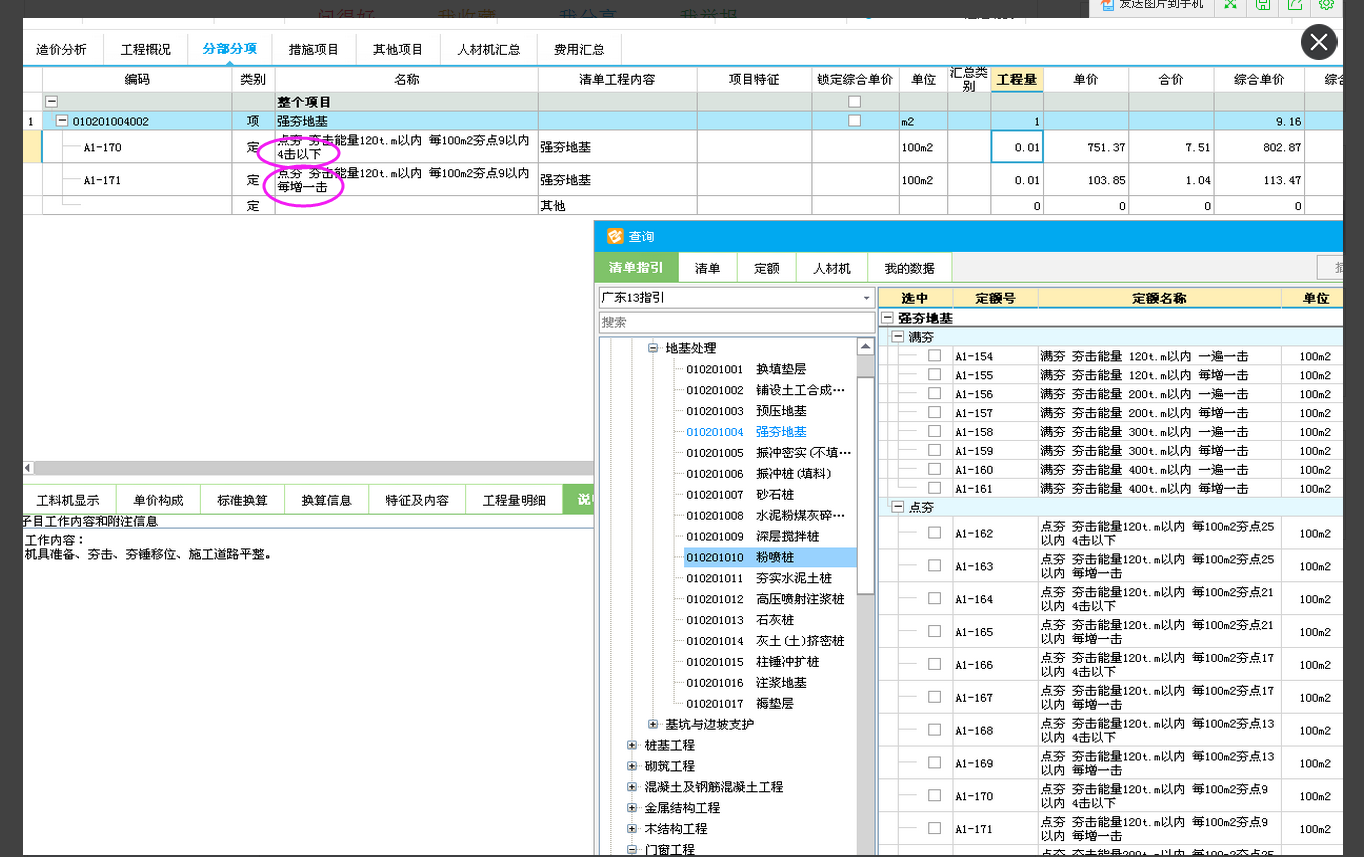Open the 标准换算 bottom tab
Image resolution: width=1364 pixels, height=857 pixels.
(243, 500)
